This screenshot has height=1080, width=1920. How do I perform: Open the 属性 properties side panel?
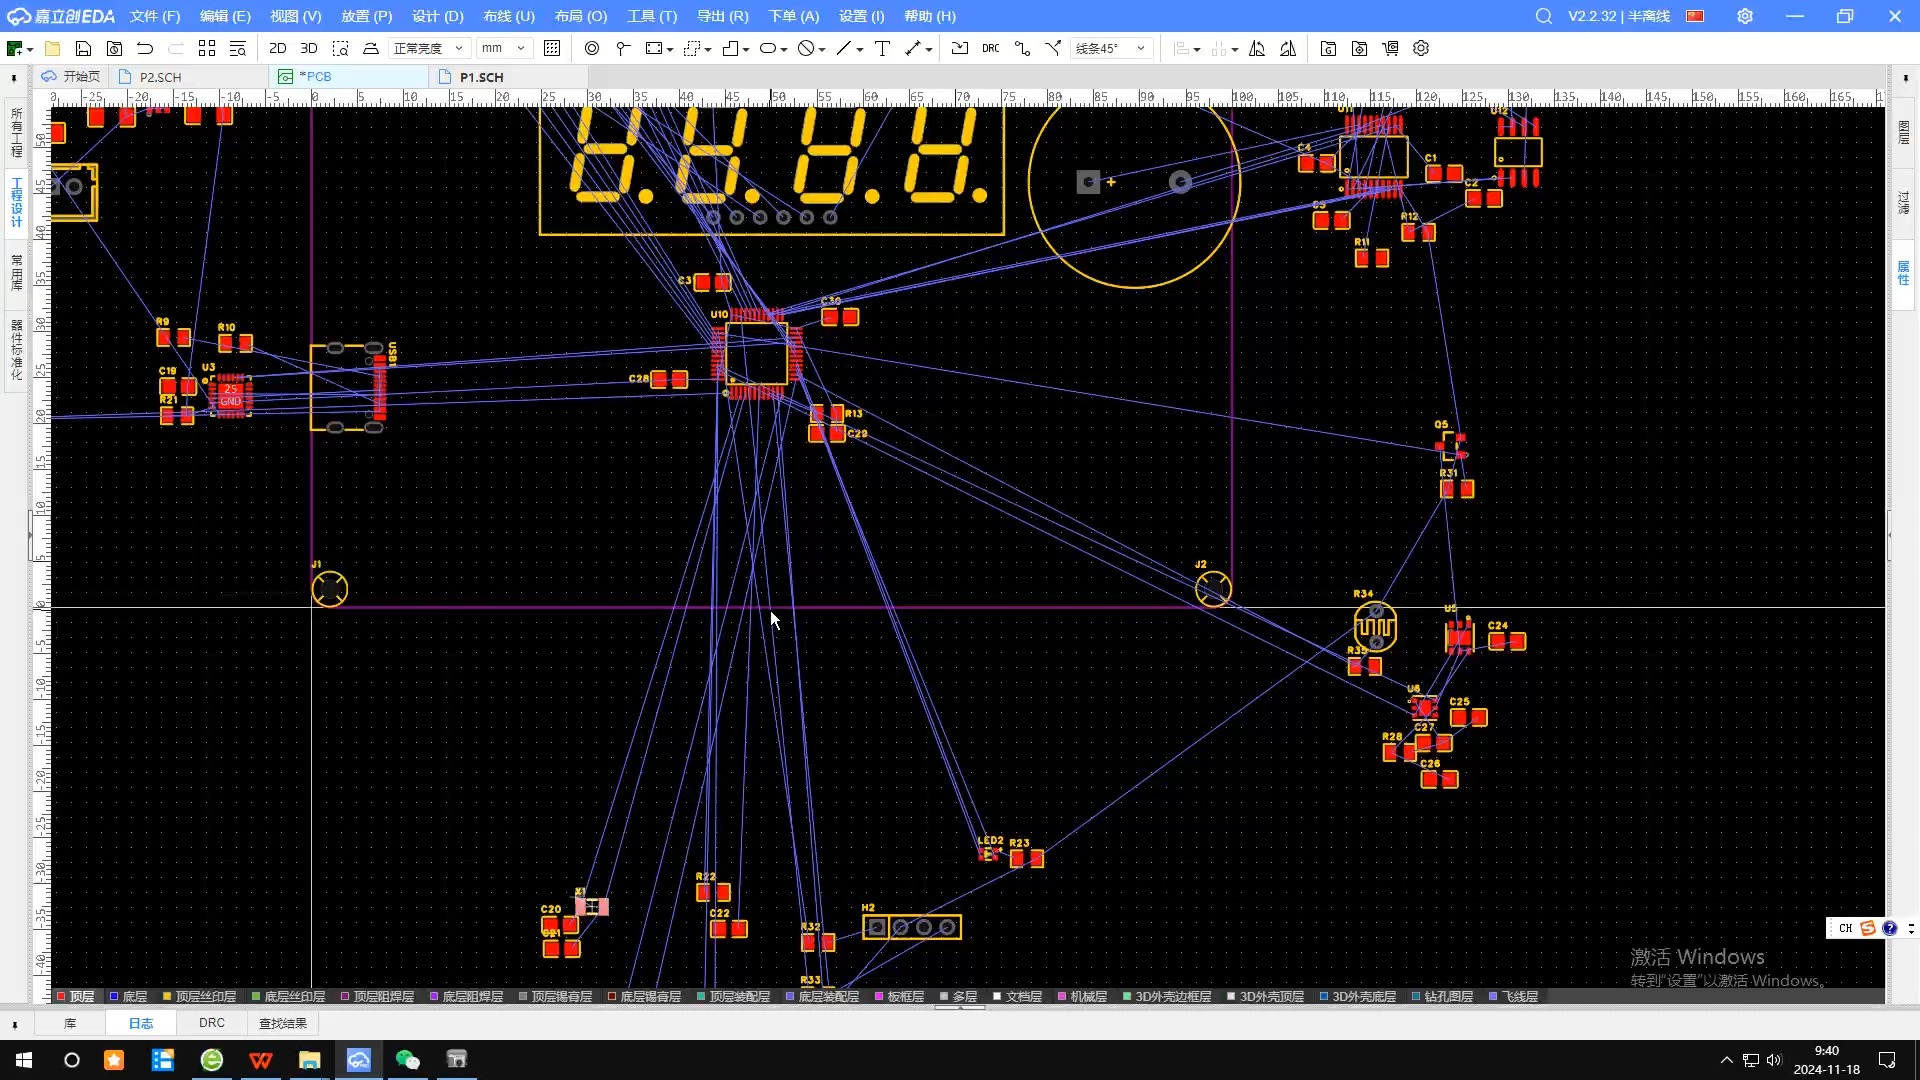tap(1903, 273)
